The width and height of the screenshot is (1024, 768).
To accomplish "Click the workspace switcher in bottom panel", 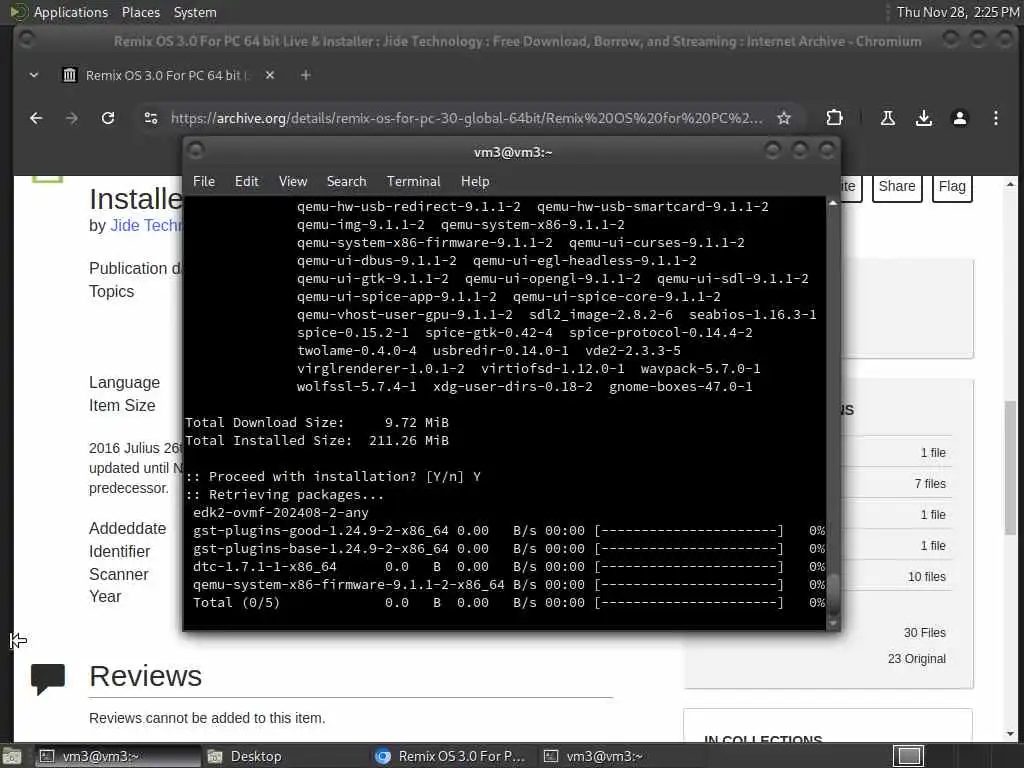I will tap(908, 756).
